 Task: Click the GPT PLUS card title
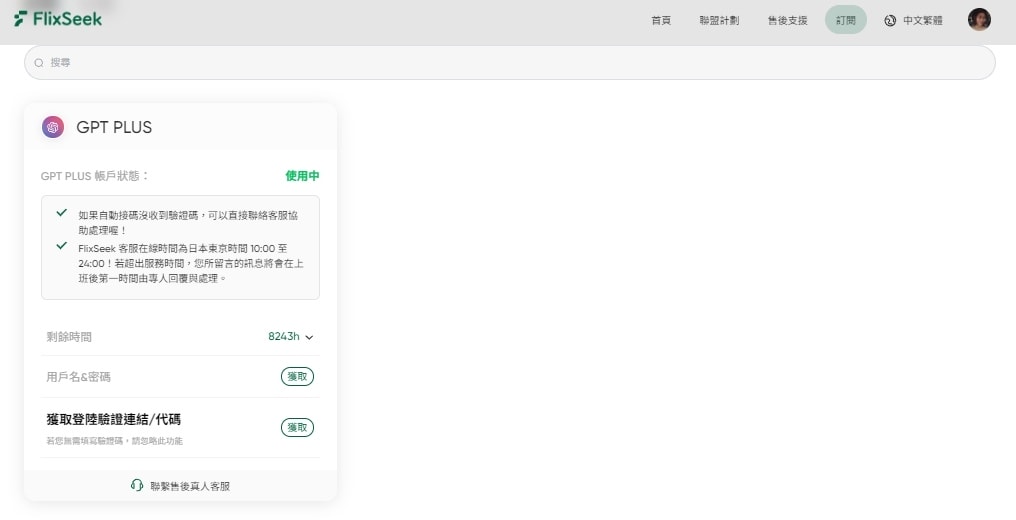[x=114, y=127]
